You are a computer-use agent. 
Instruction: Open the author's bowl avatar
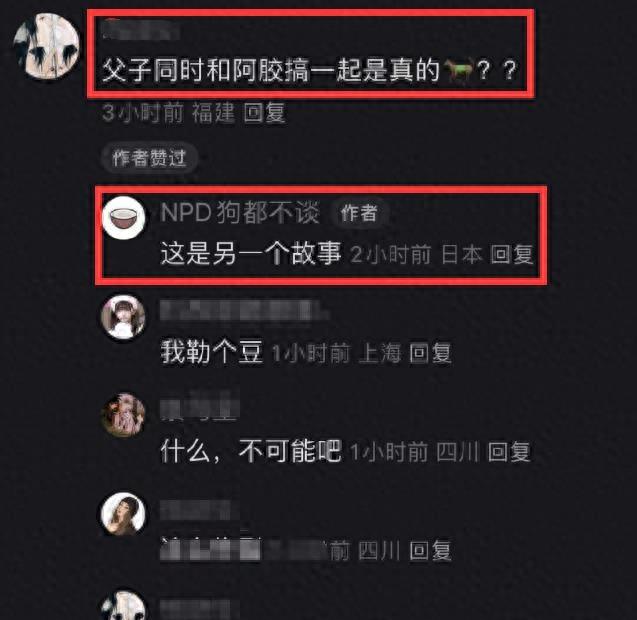pyautogui.click(x=123, y=217)
